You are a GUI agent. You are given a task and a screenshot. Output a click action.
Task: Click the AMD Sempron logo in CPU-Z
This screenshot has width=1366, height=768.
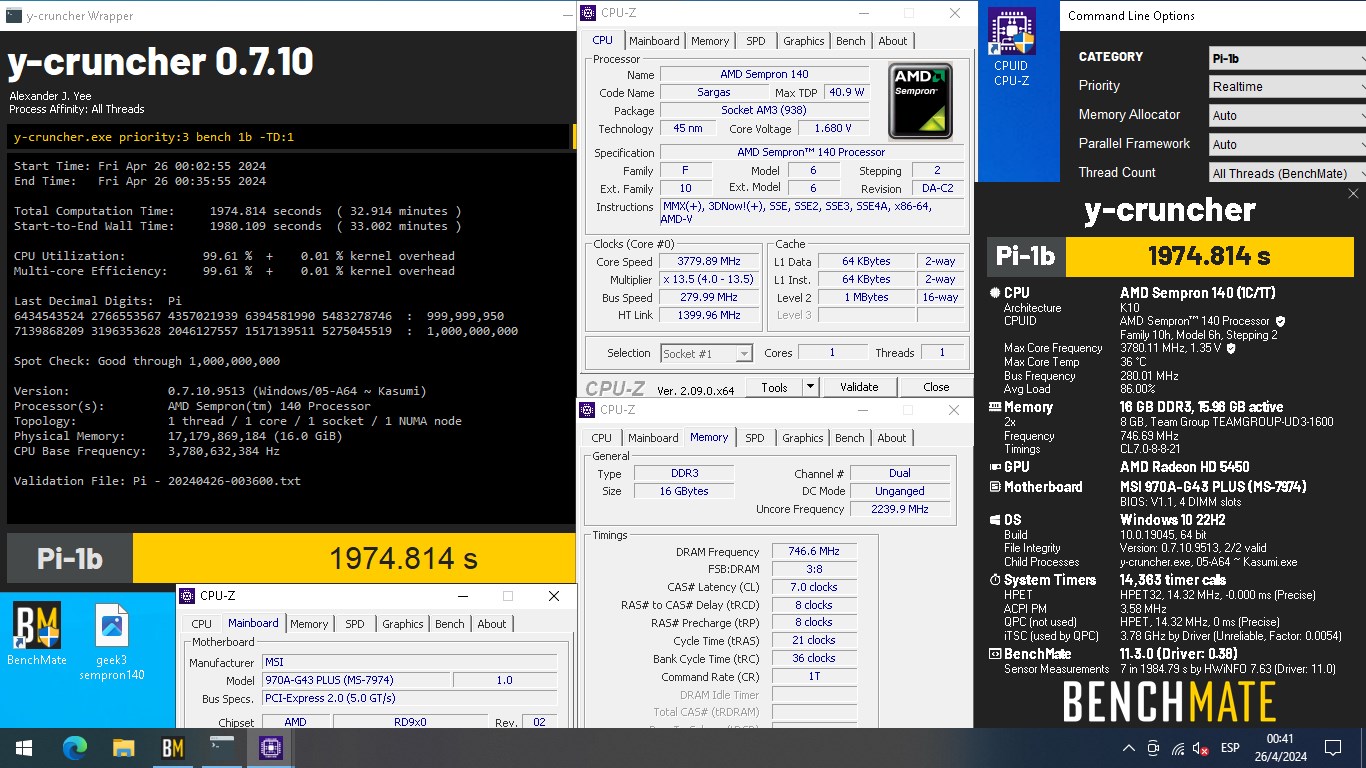(920, 101)
